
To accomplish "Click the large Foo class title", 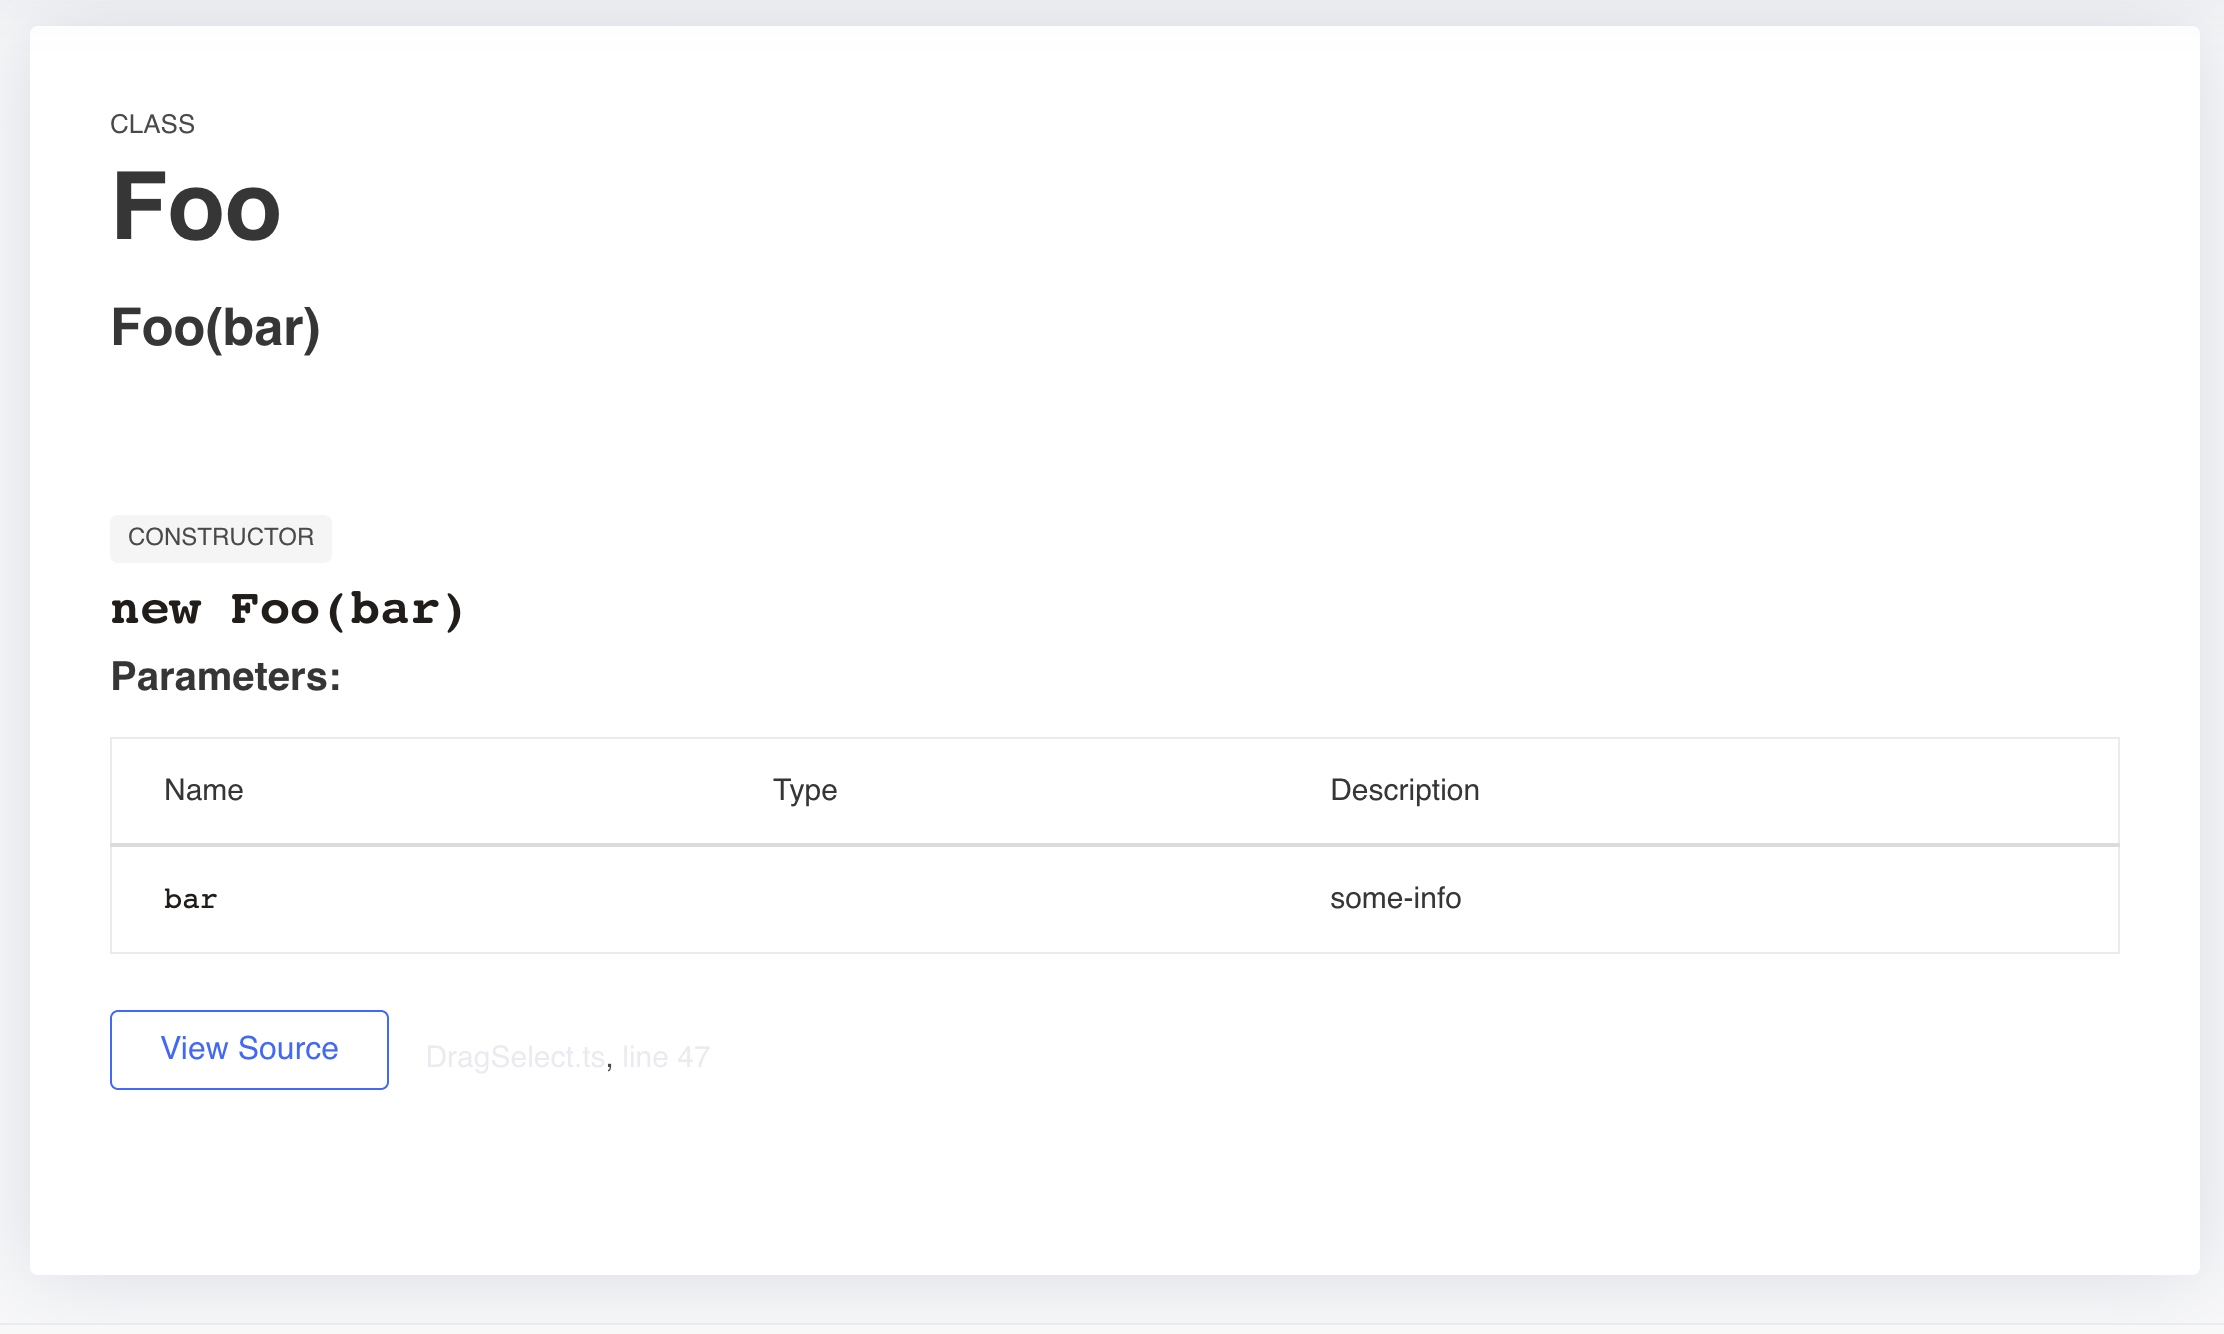I will (x=196, y=207).
